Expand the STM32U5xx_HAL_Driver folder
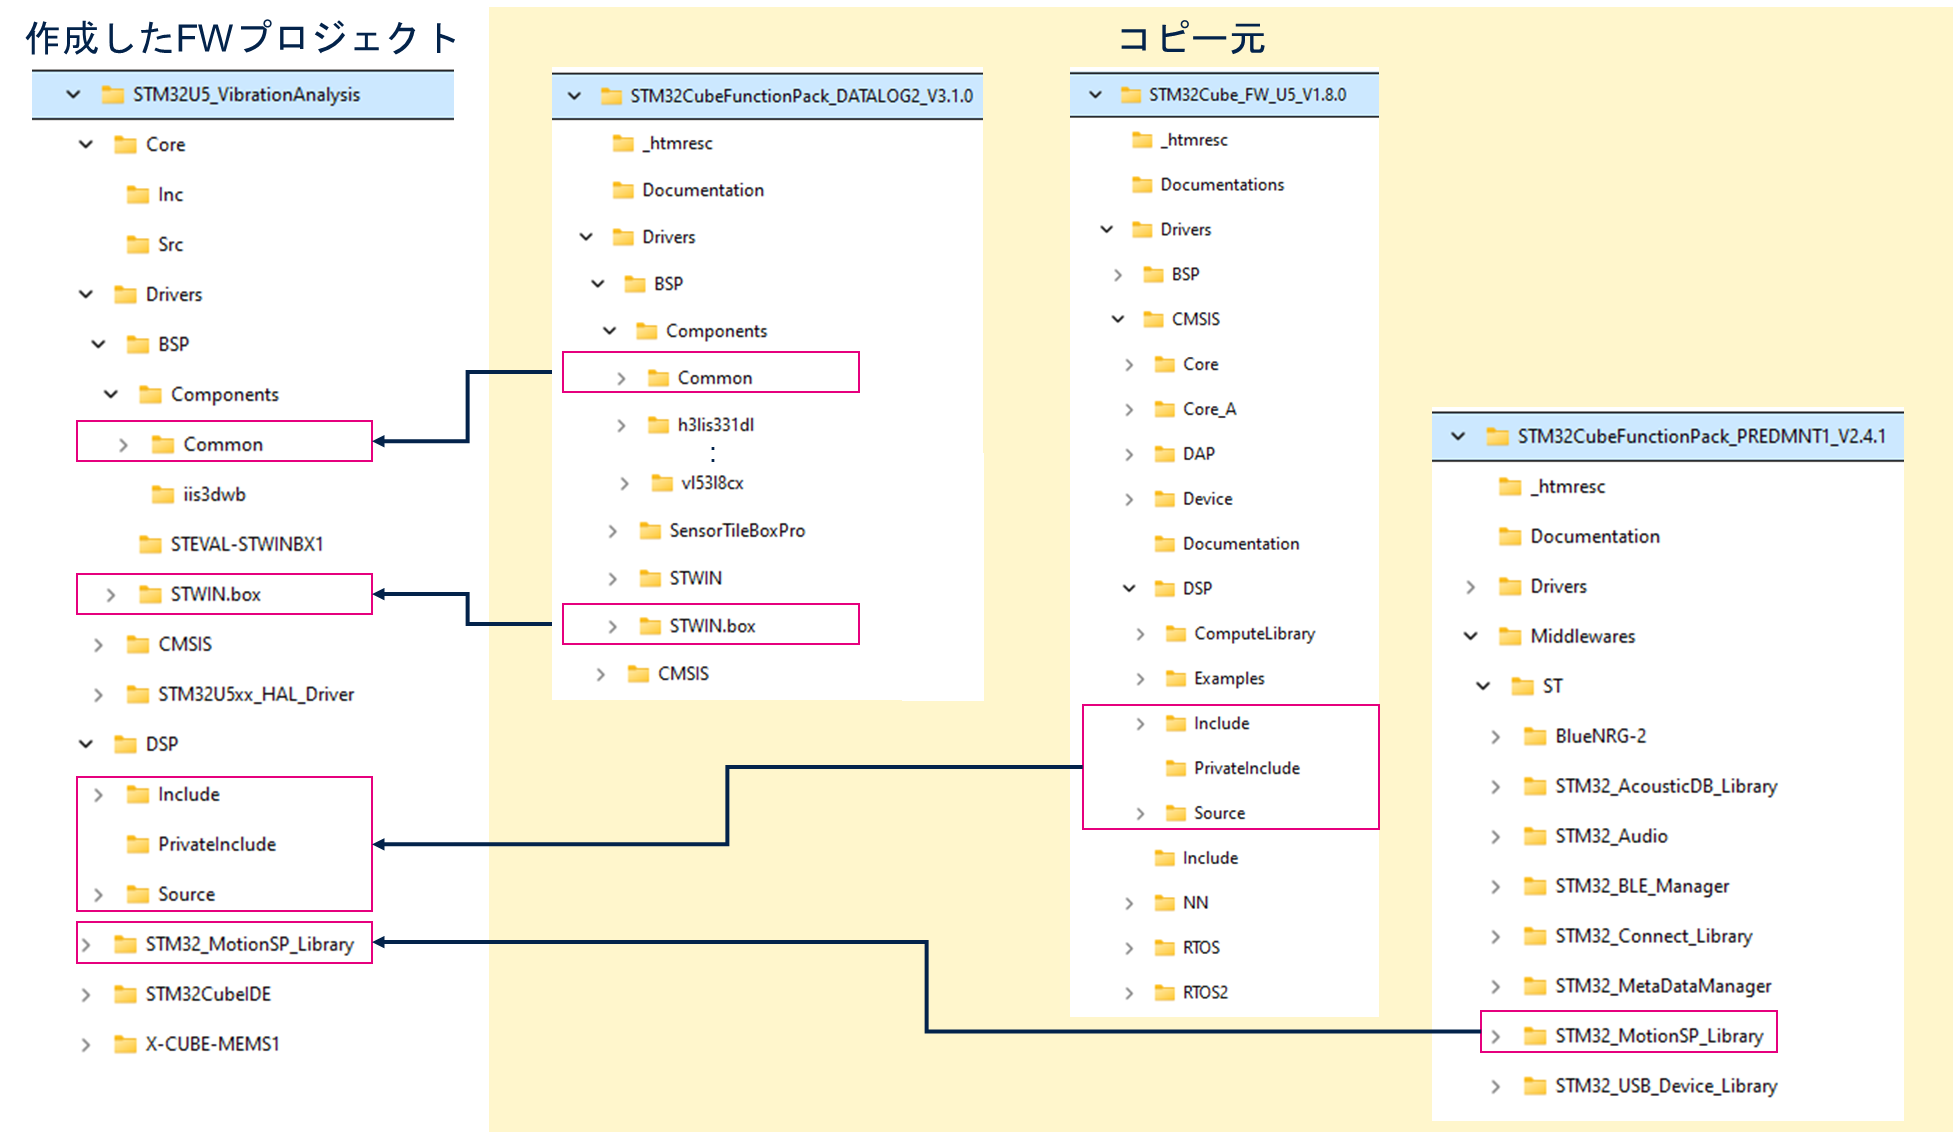Image resolution: width=1953 pixels, height=1132 pixels. tap(98, 694)
